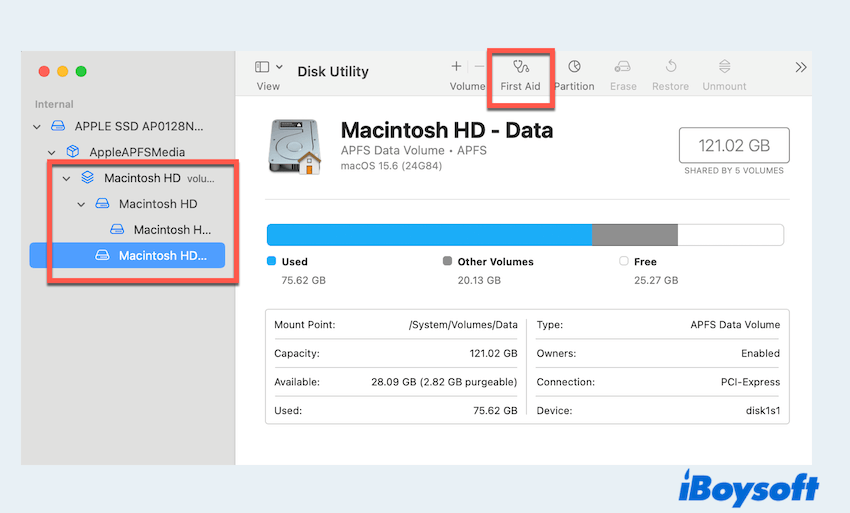850x513 pixels.
Task: Click the First Aid stethoscope icon
Action: coord(520,67)
